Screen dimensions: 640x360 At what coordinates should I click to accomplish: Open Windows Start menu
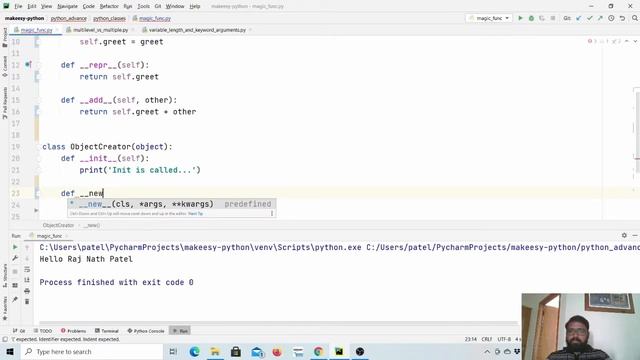point(10,351)
